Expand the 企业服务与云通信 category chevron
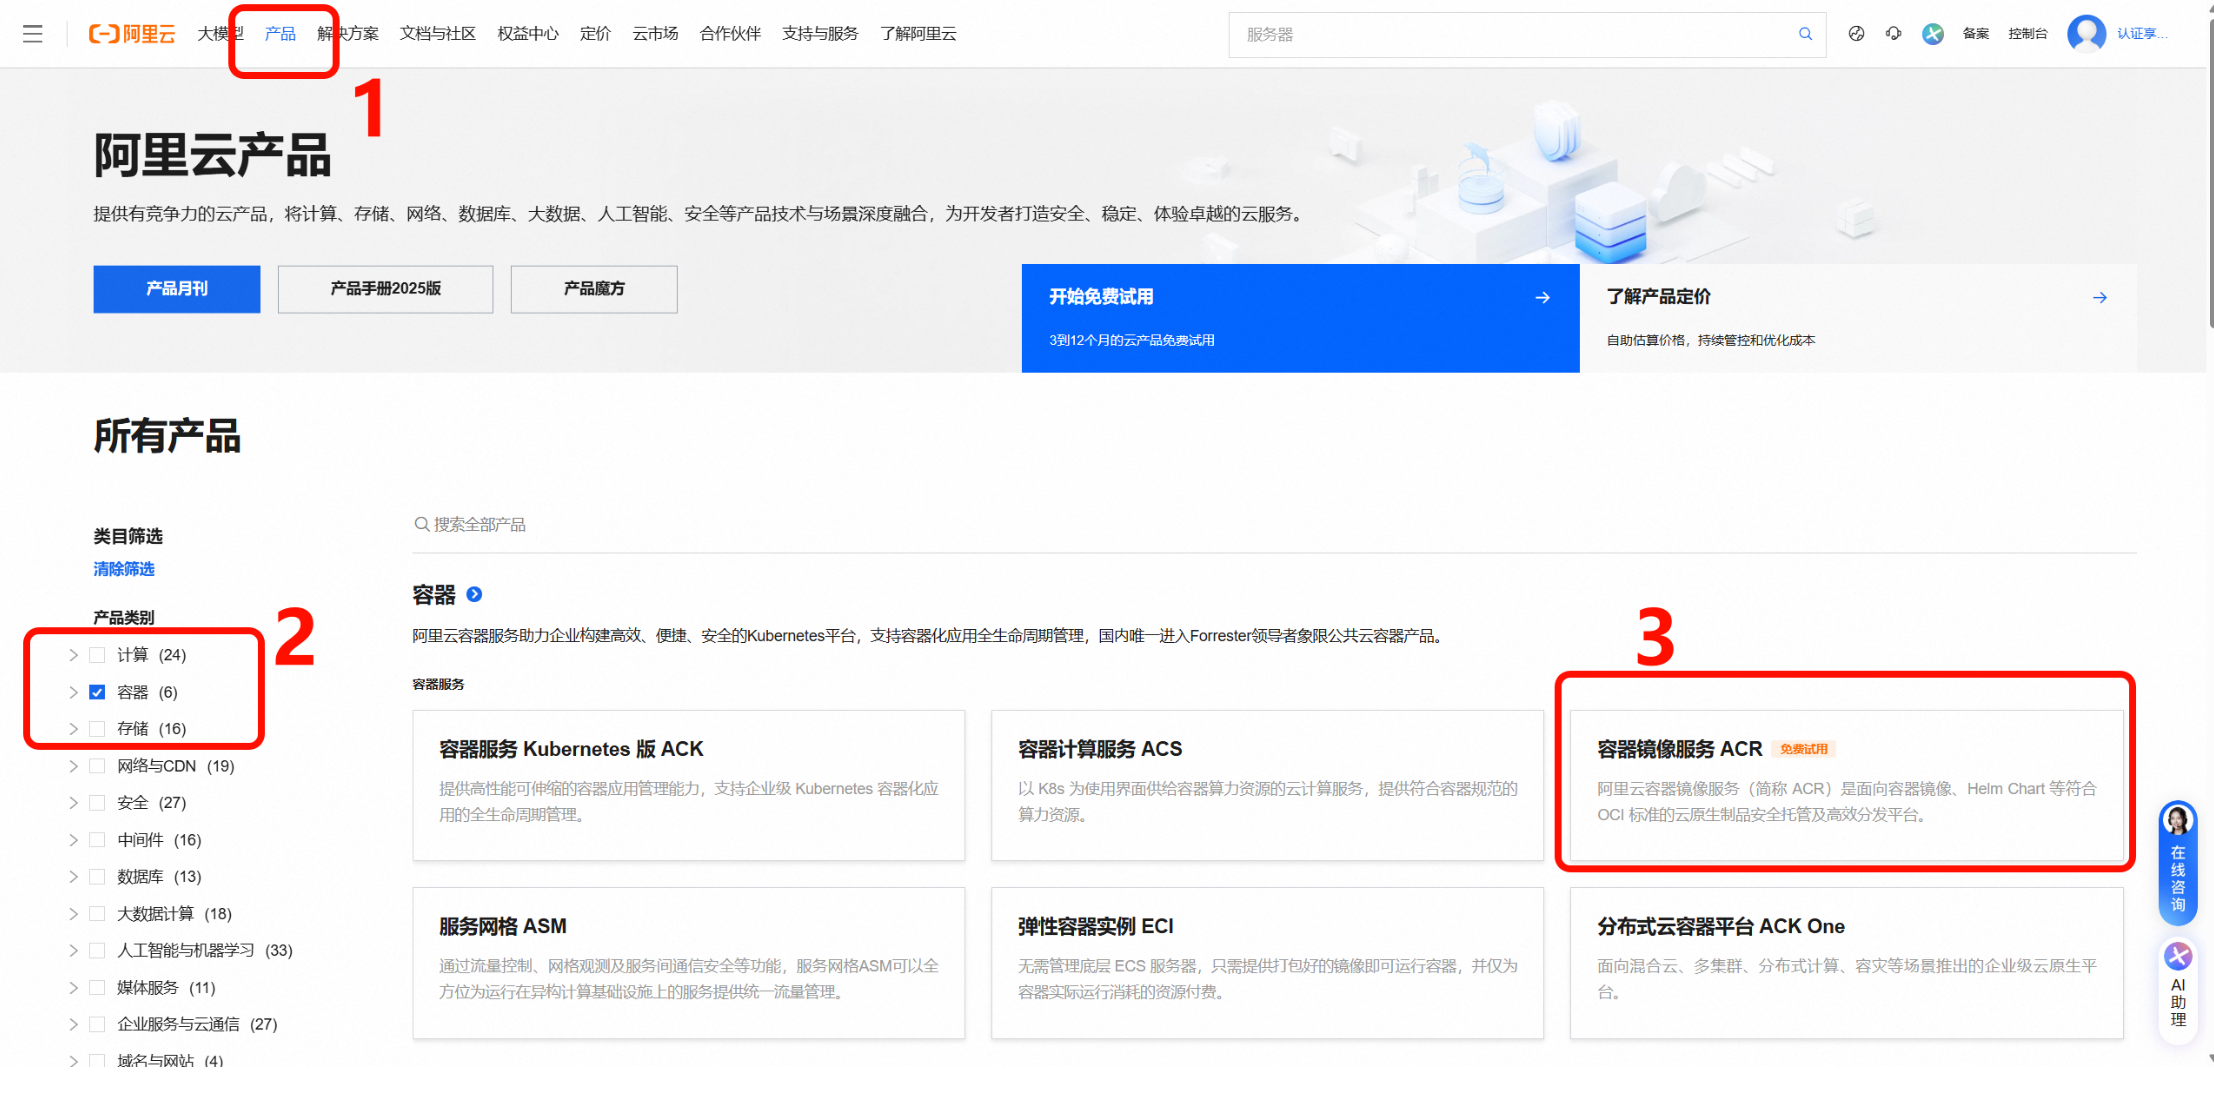Image resolution: width=2214 pixels, height=1117 pixels. coord(73,1024)
